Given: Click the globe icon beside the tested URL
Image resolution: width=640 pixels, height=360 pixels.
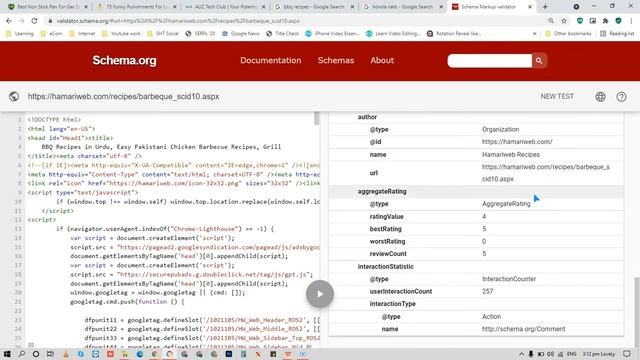Looking at the screenshot, I should (x=14, y=96).
